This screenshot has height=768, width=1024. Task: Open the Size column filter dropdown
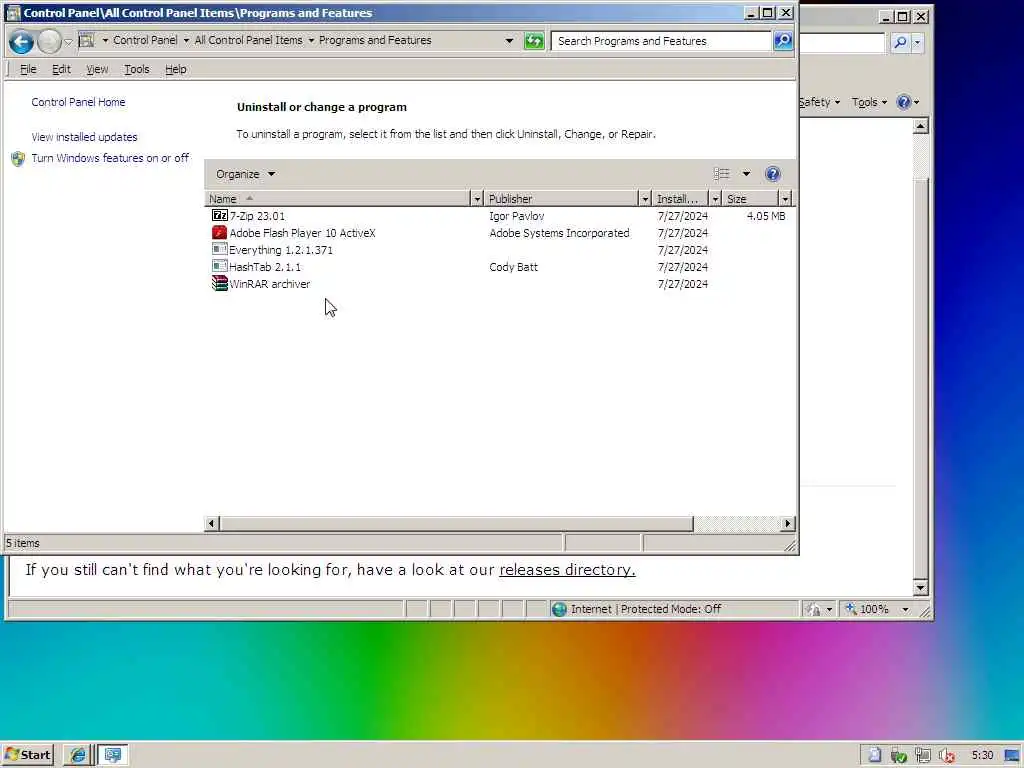[785, 199]
